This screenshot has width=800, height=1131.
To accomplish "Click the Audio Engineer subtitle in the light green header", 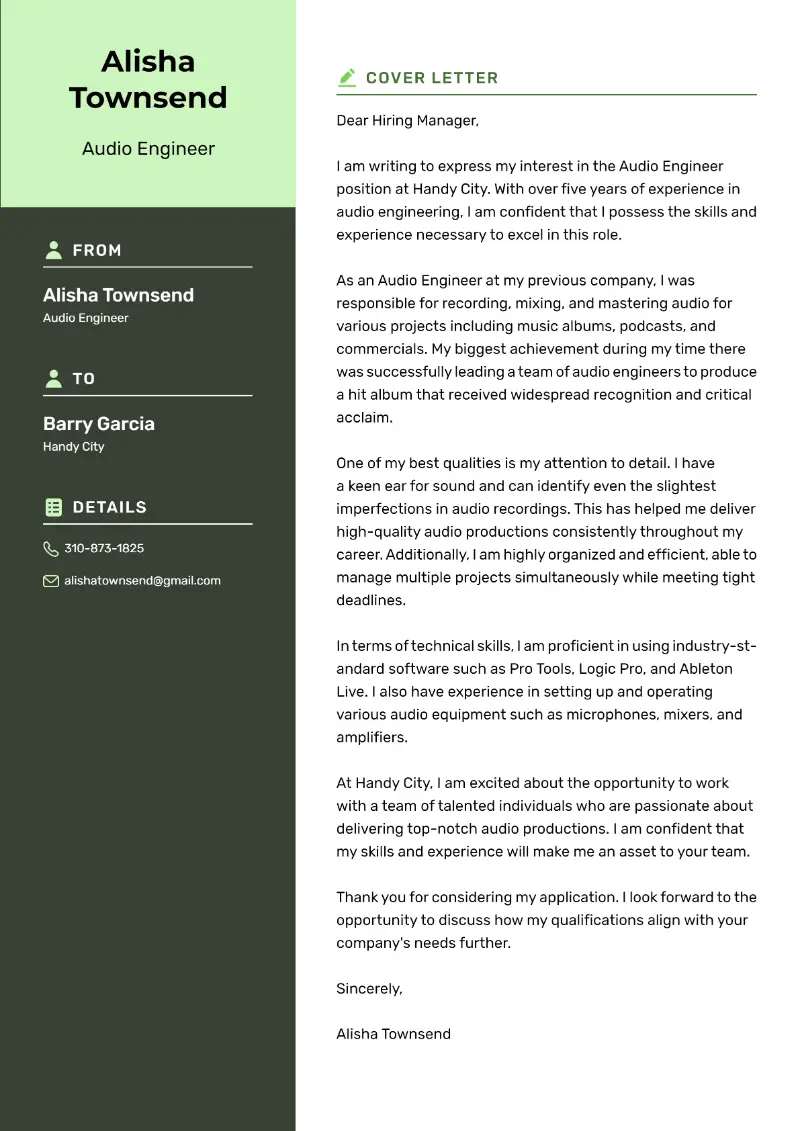I will (x=148, y=149).
